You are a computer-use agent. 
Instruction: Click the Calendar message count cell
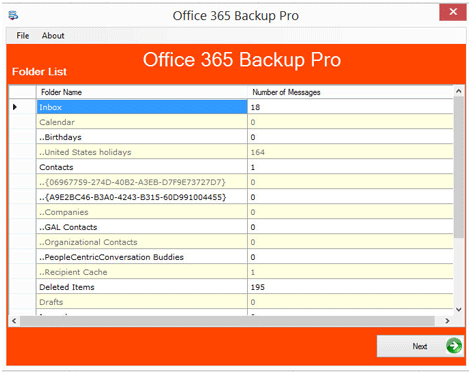(350, 122)
